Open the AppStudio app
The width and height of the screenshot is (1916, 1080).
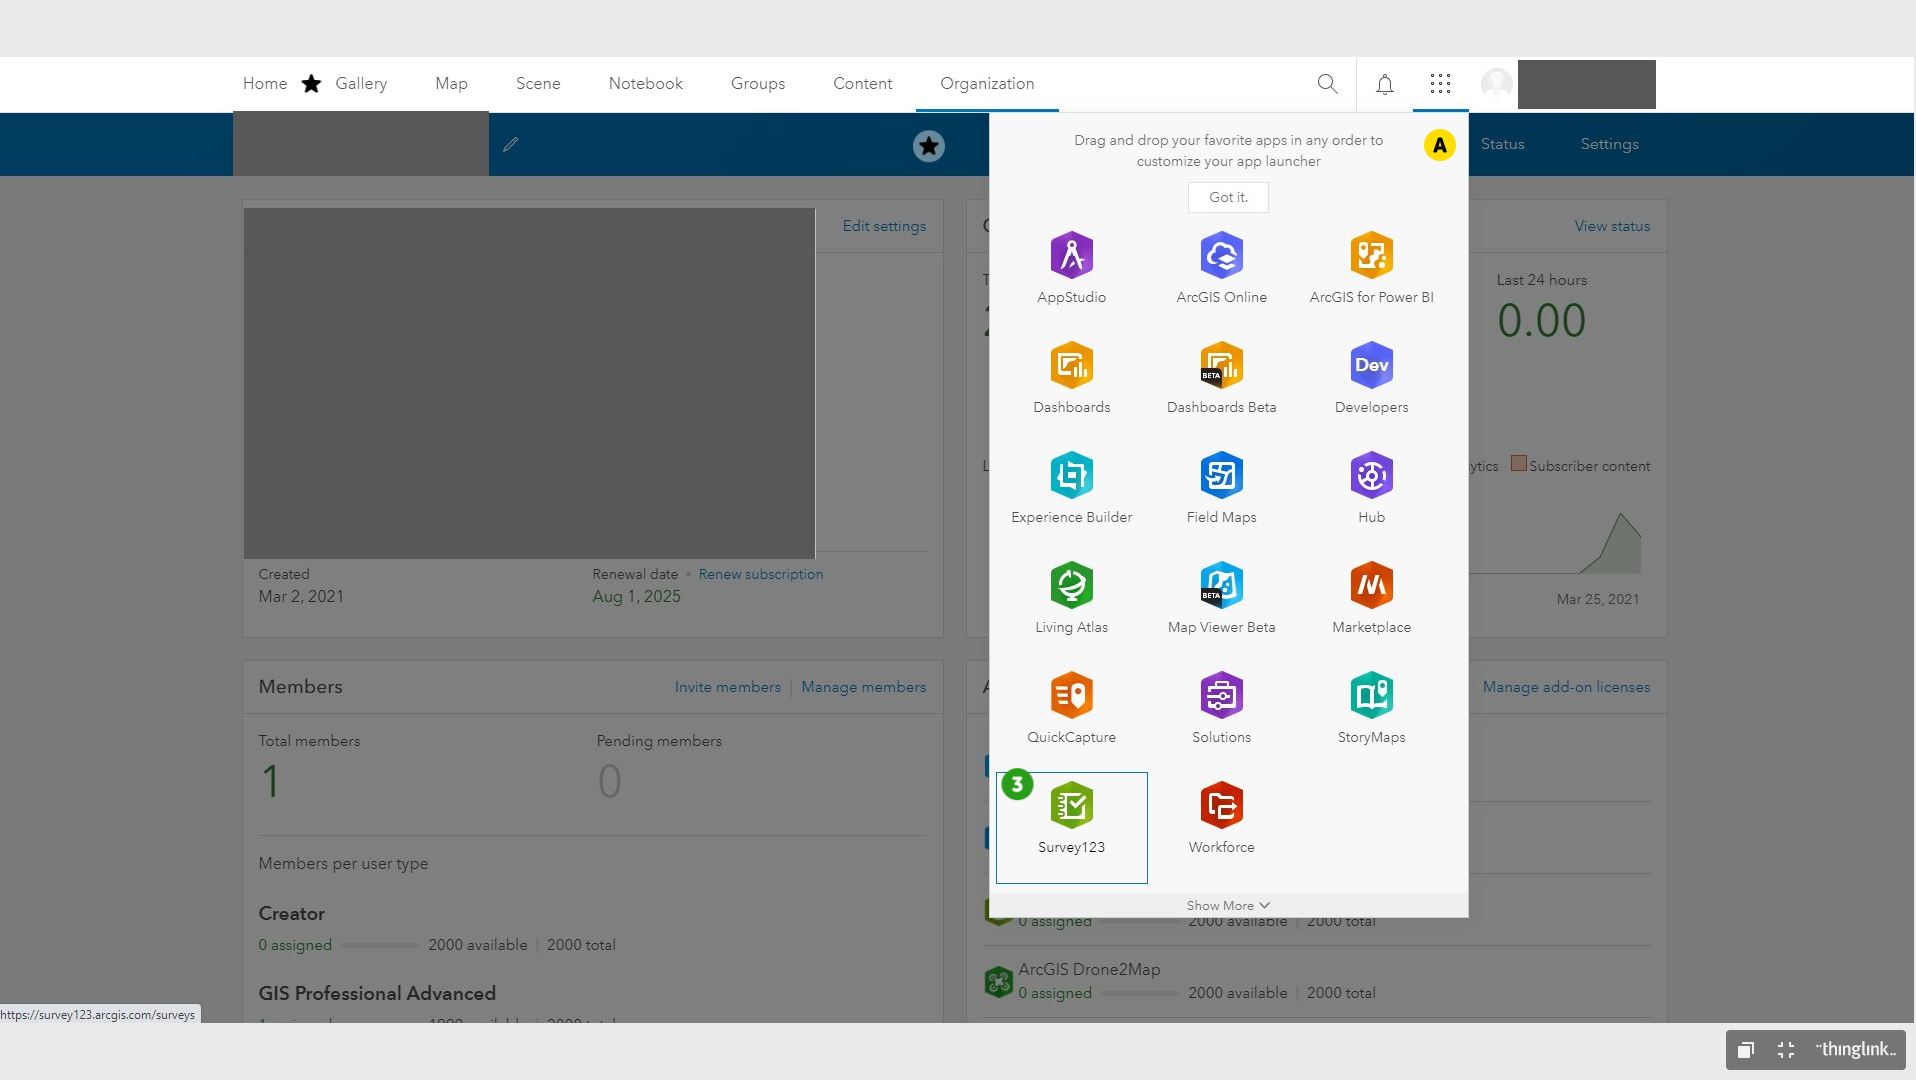coord(1071,268)
